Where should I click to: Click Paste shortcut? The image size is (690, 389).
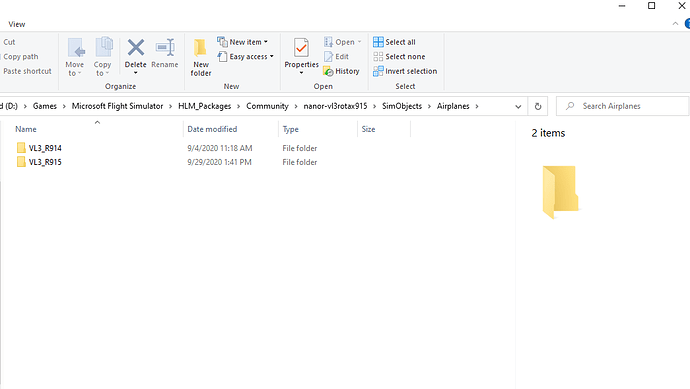27,71
